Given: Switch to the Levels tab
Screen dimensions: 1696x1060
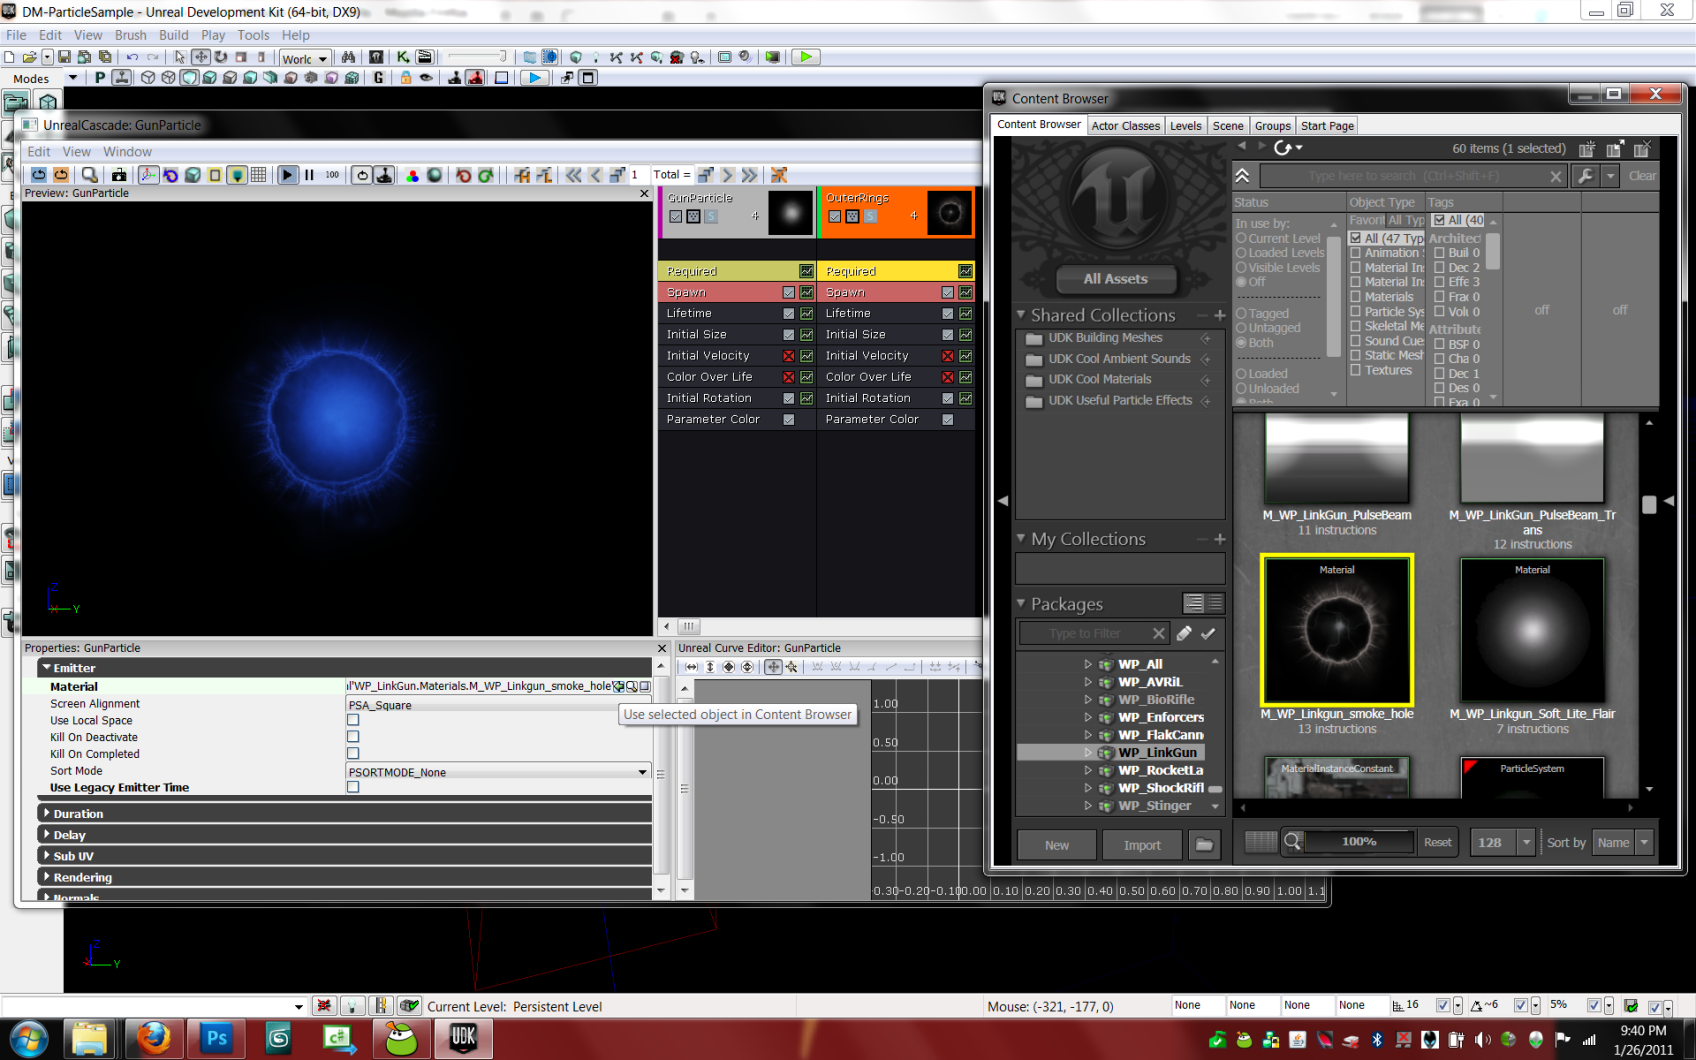Looking at the screenshot, I should point(1185,126).
